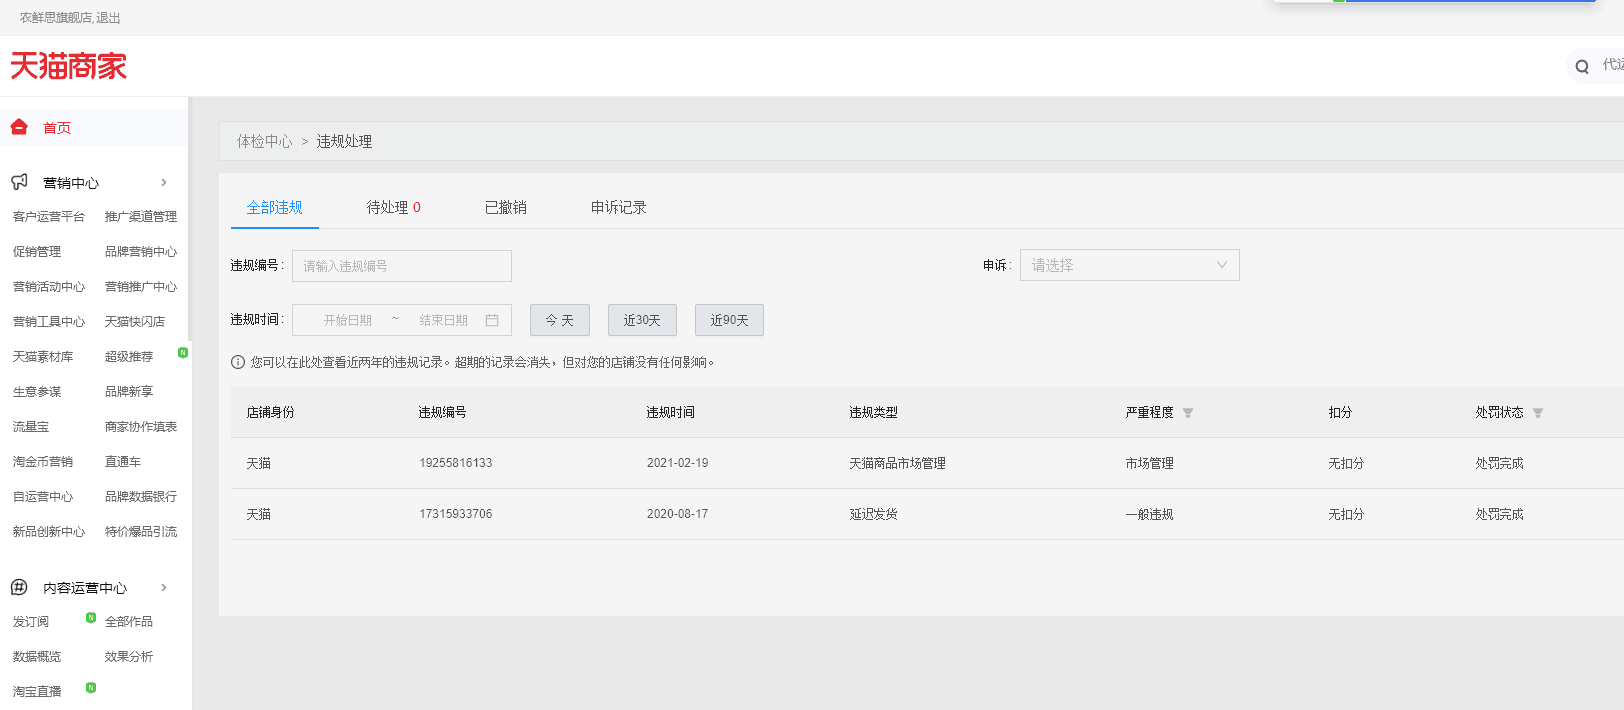Viewport: 1624px width, 710px height.
Task: Click the 内容运营中心 hash icon
Action: point(19,587)
